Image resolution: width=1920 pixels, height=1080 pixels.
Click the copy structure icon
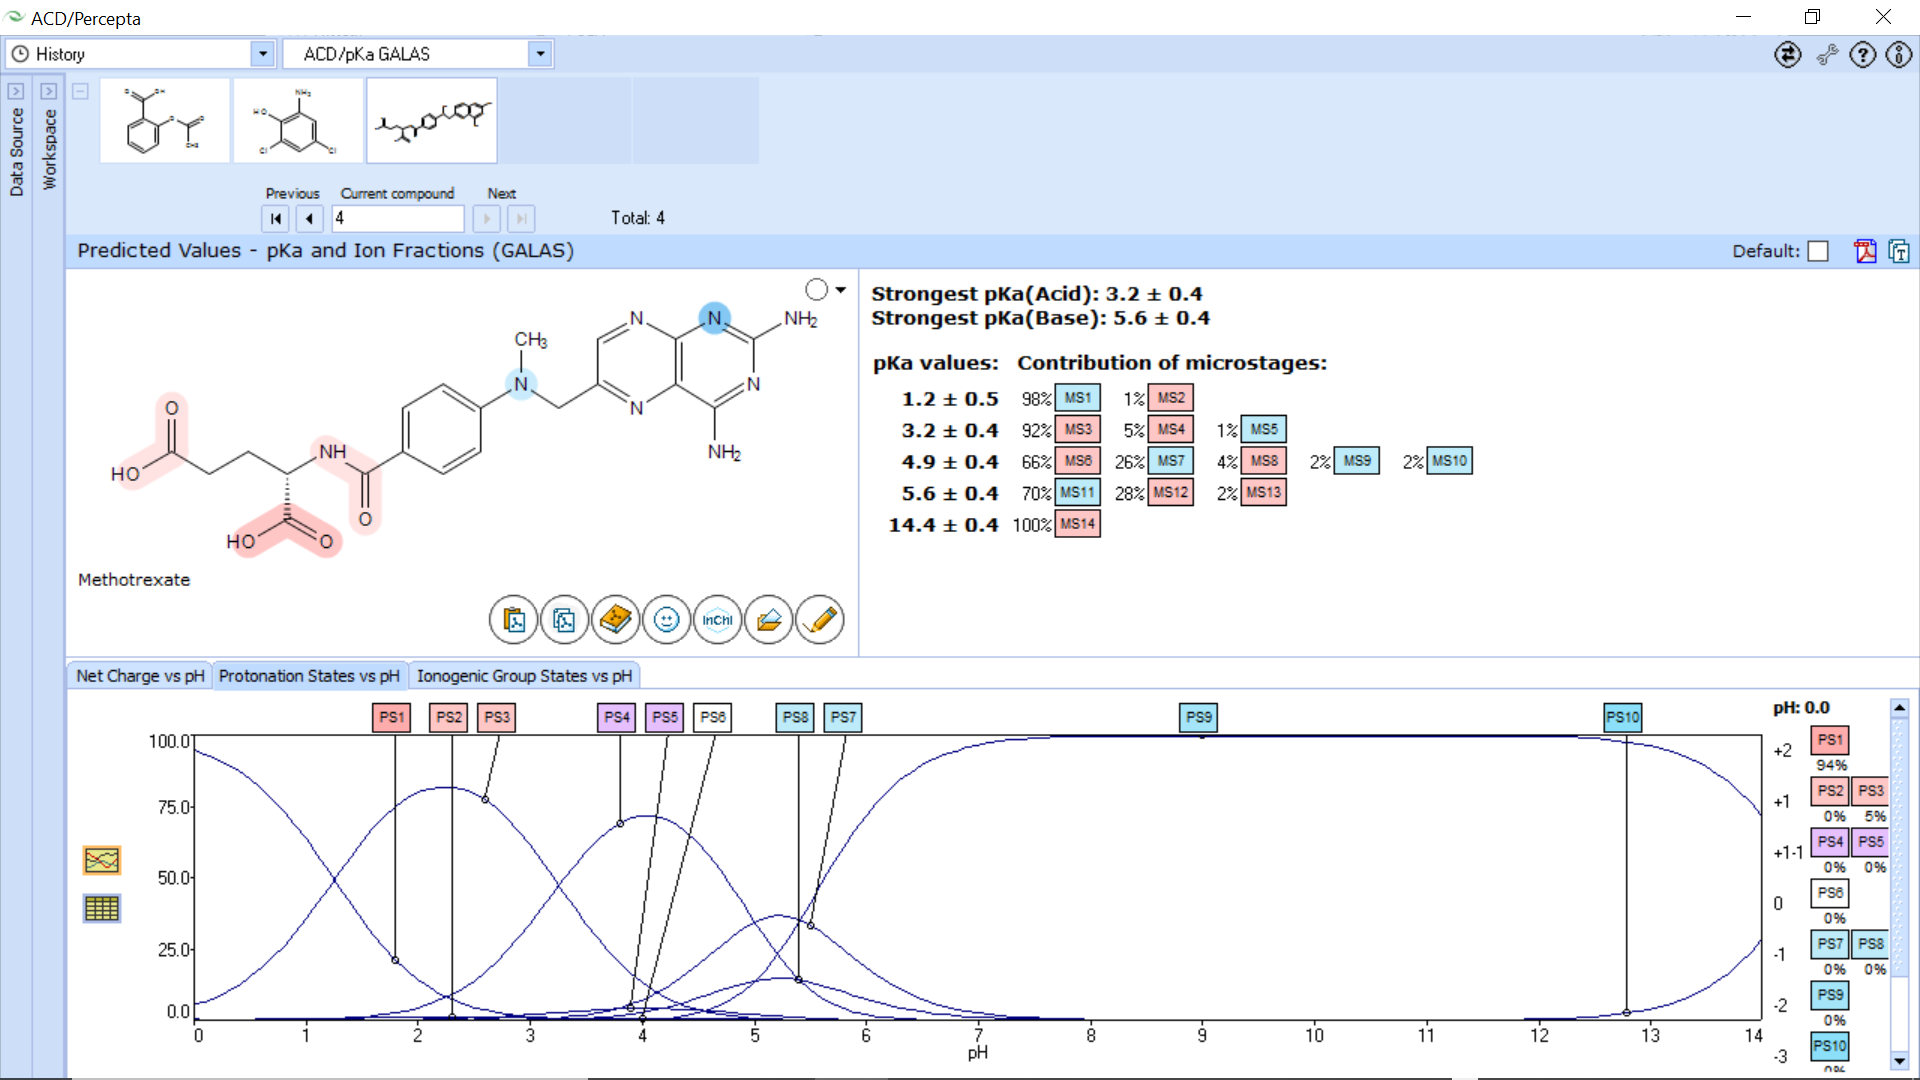pos(565,620)
